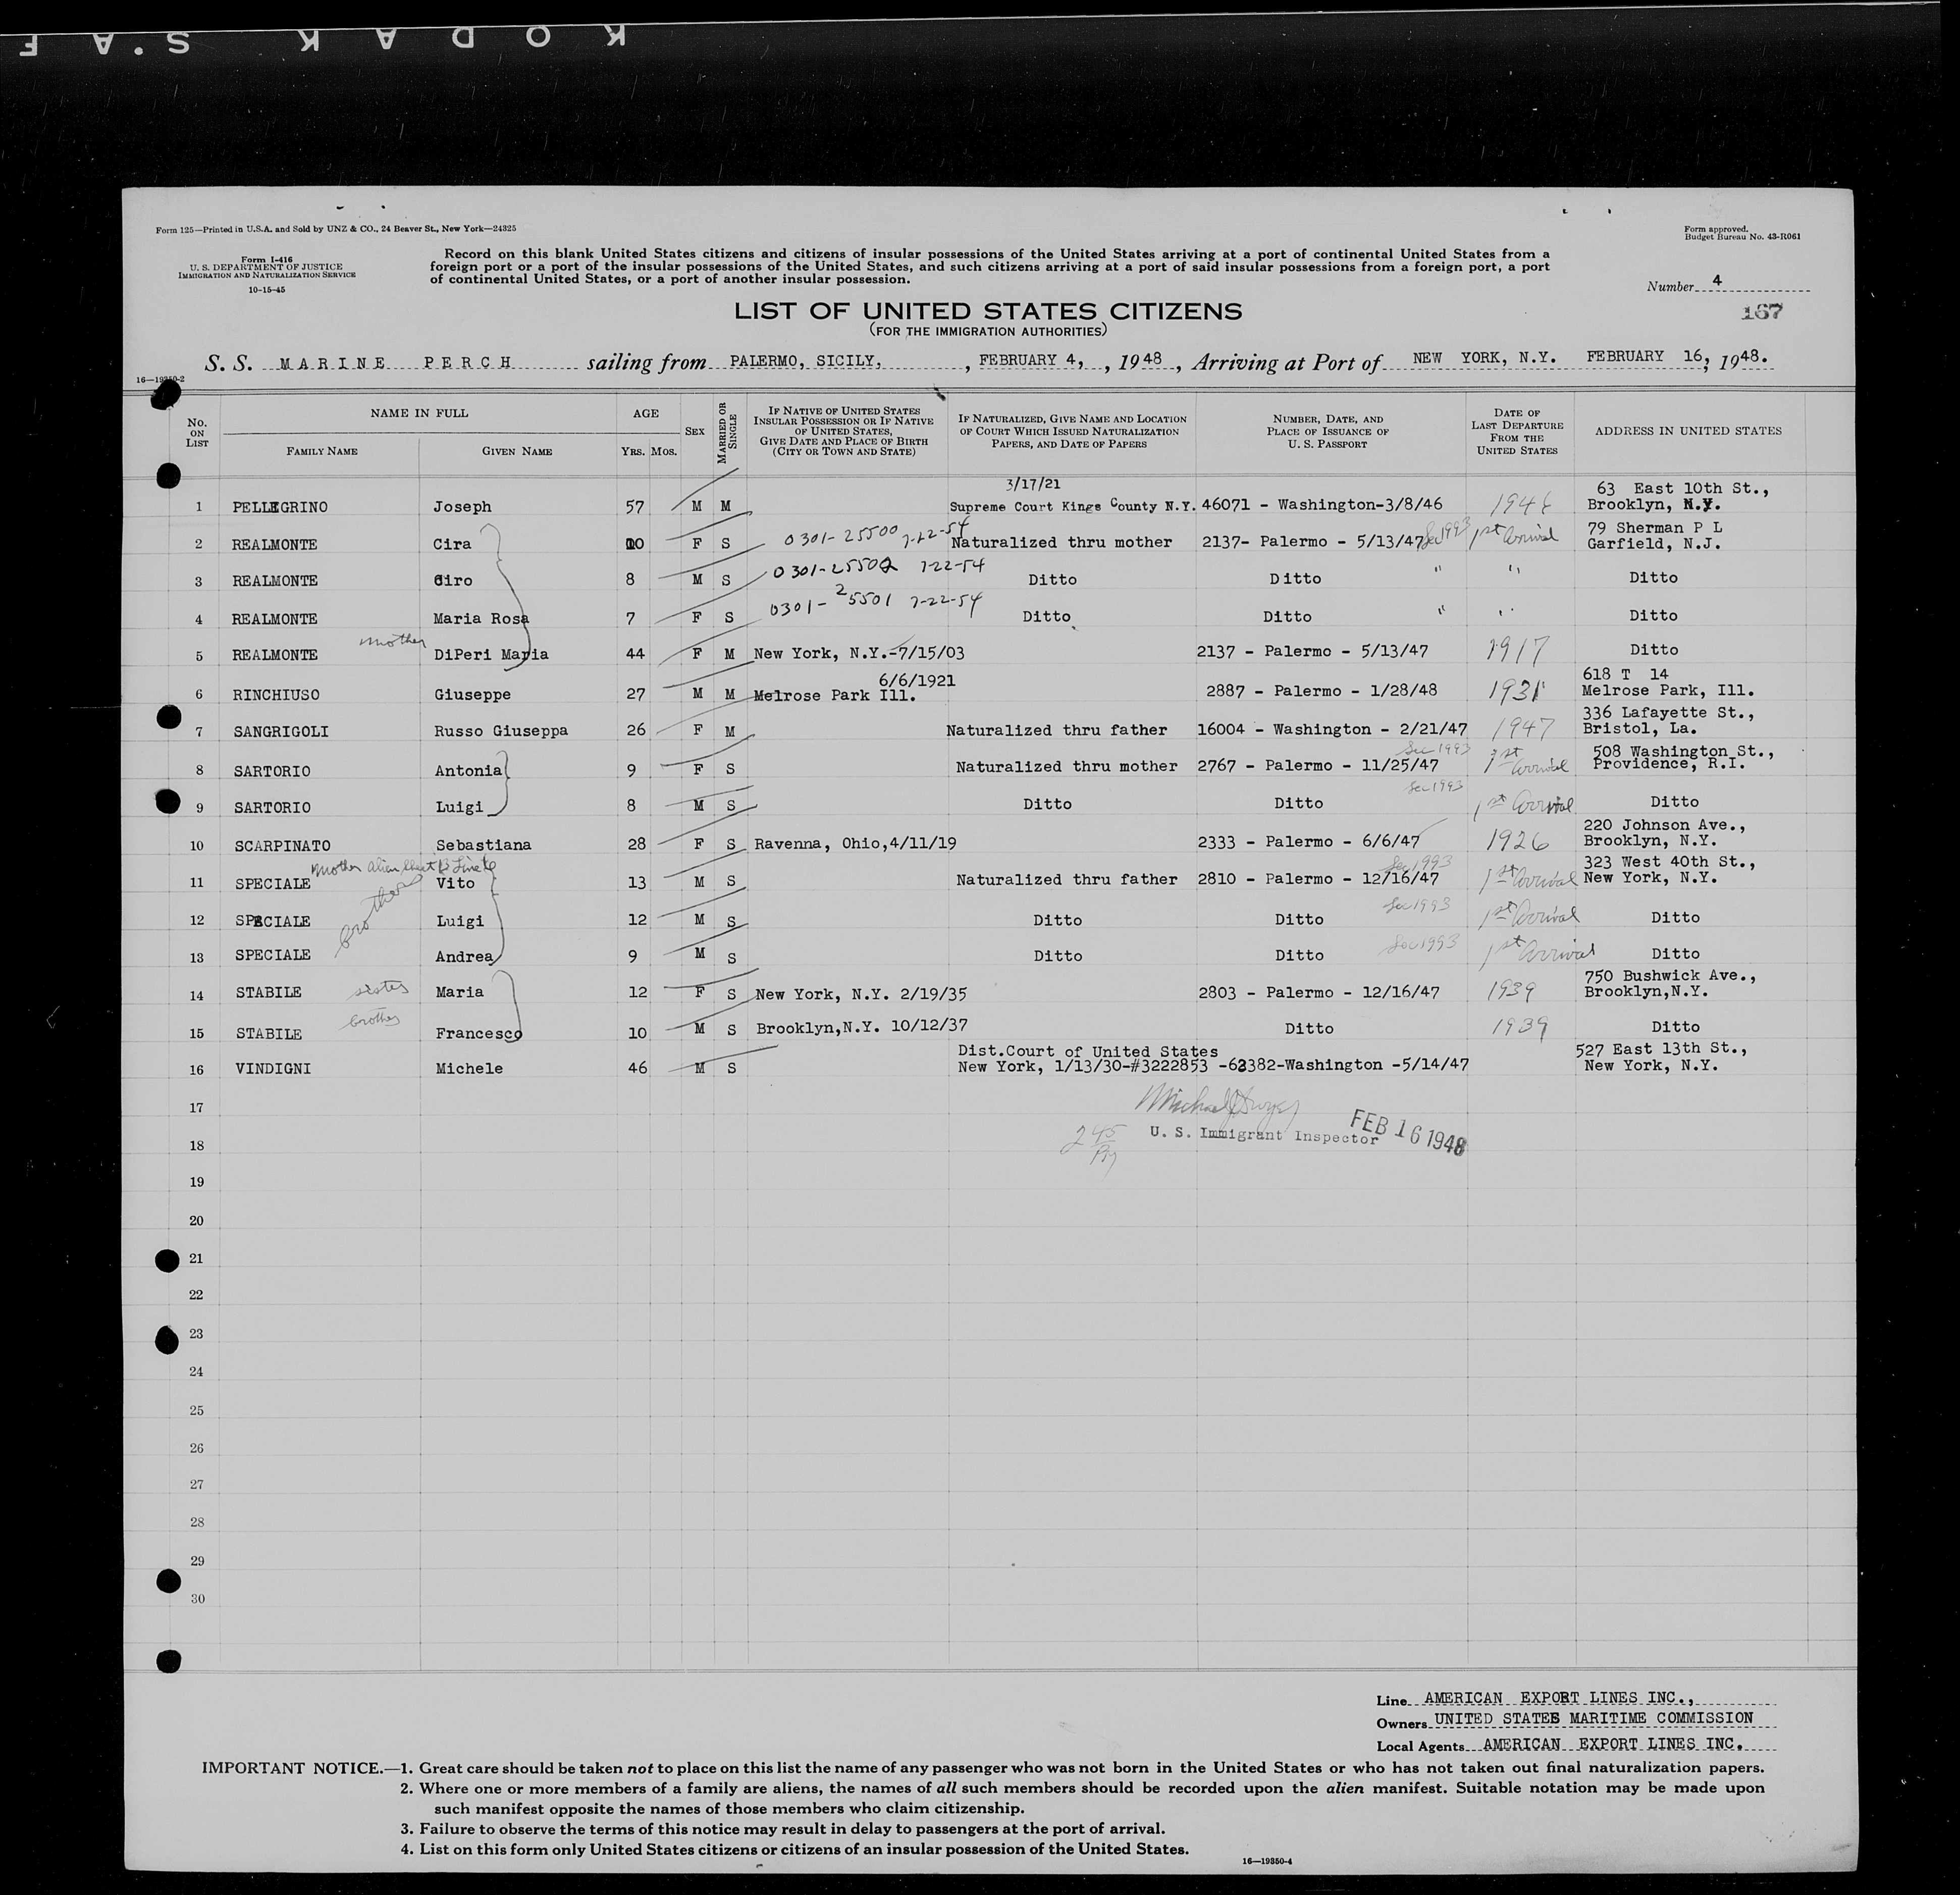This screenshot has width=1960, height=1895.
Task: Click given name 'Maria Rosa'
Action: [480, 619]
